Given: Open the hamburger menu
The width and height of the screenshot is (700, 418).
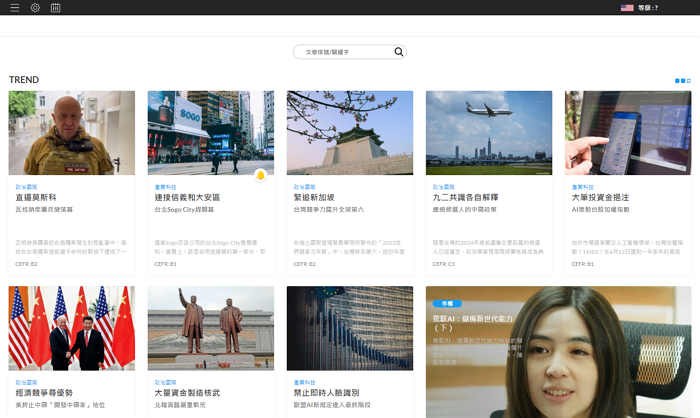Looking at the screenshot, I should pos(14,8).
